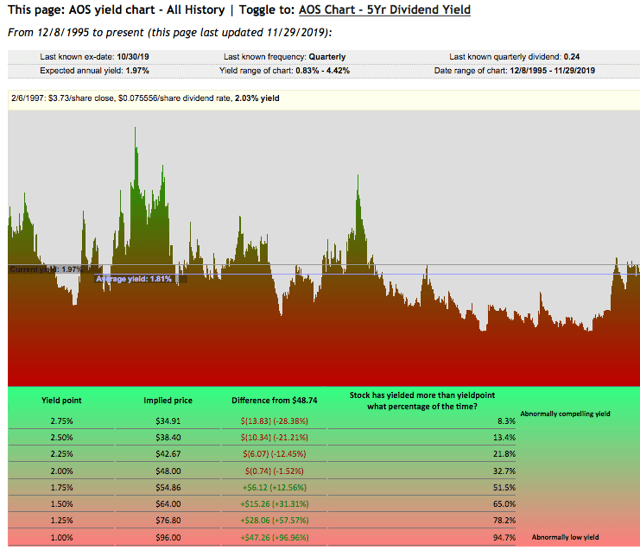
Task: Select the 1.50% yield point cell
Action: point(62,504)
